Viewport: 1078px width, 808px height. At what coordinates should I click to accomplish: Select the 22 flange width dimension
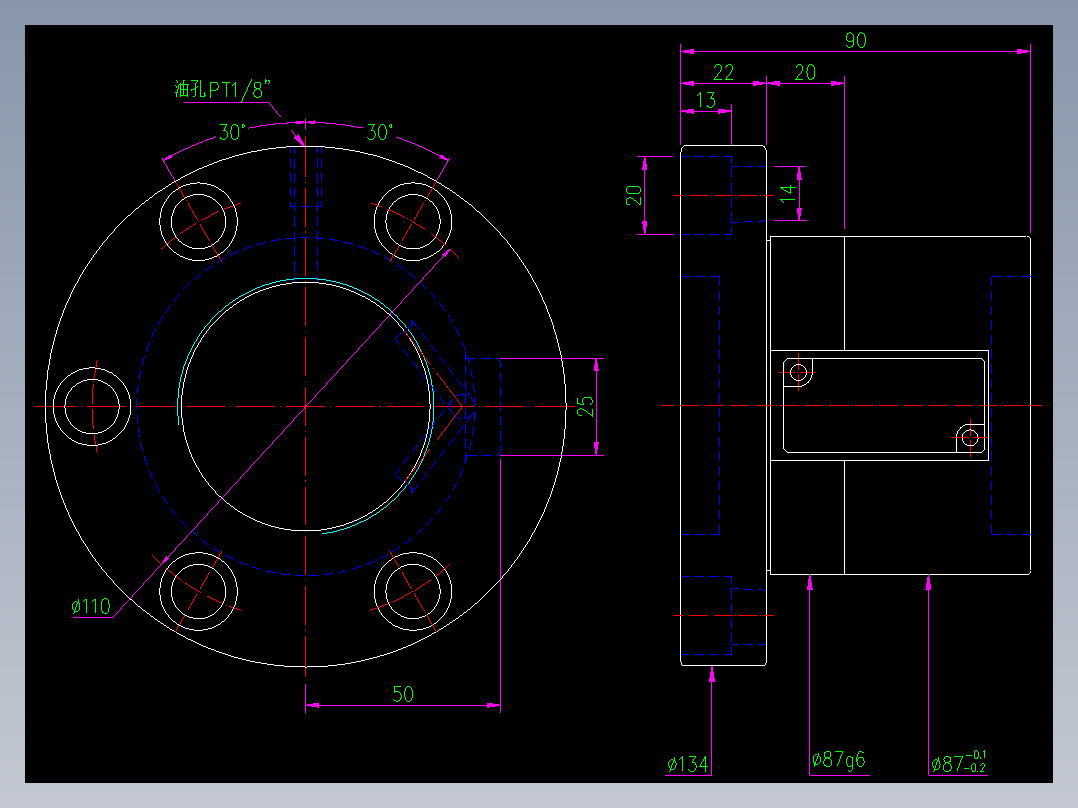point(723,72)
